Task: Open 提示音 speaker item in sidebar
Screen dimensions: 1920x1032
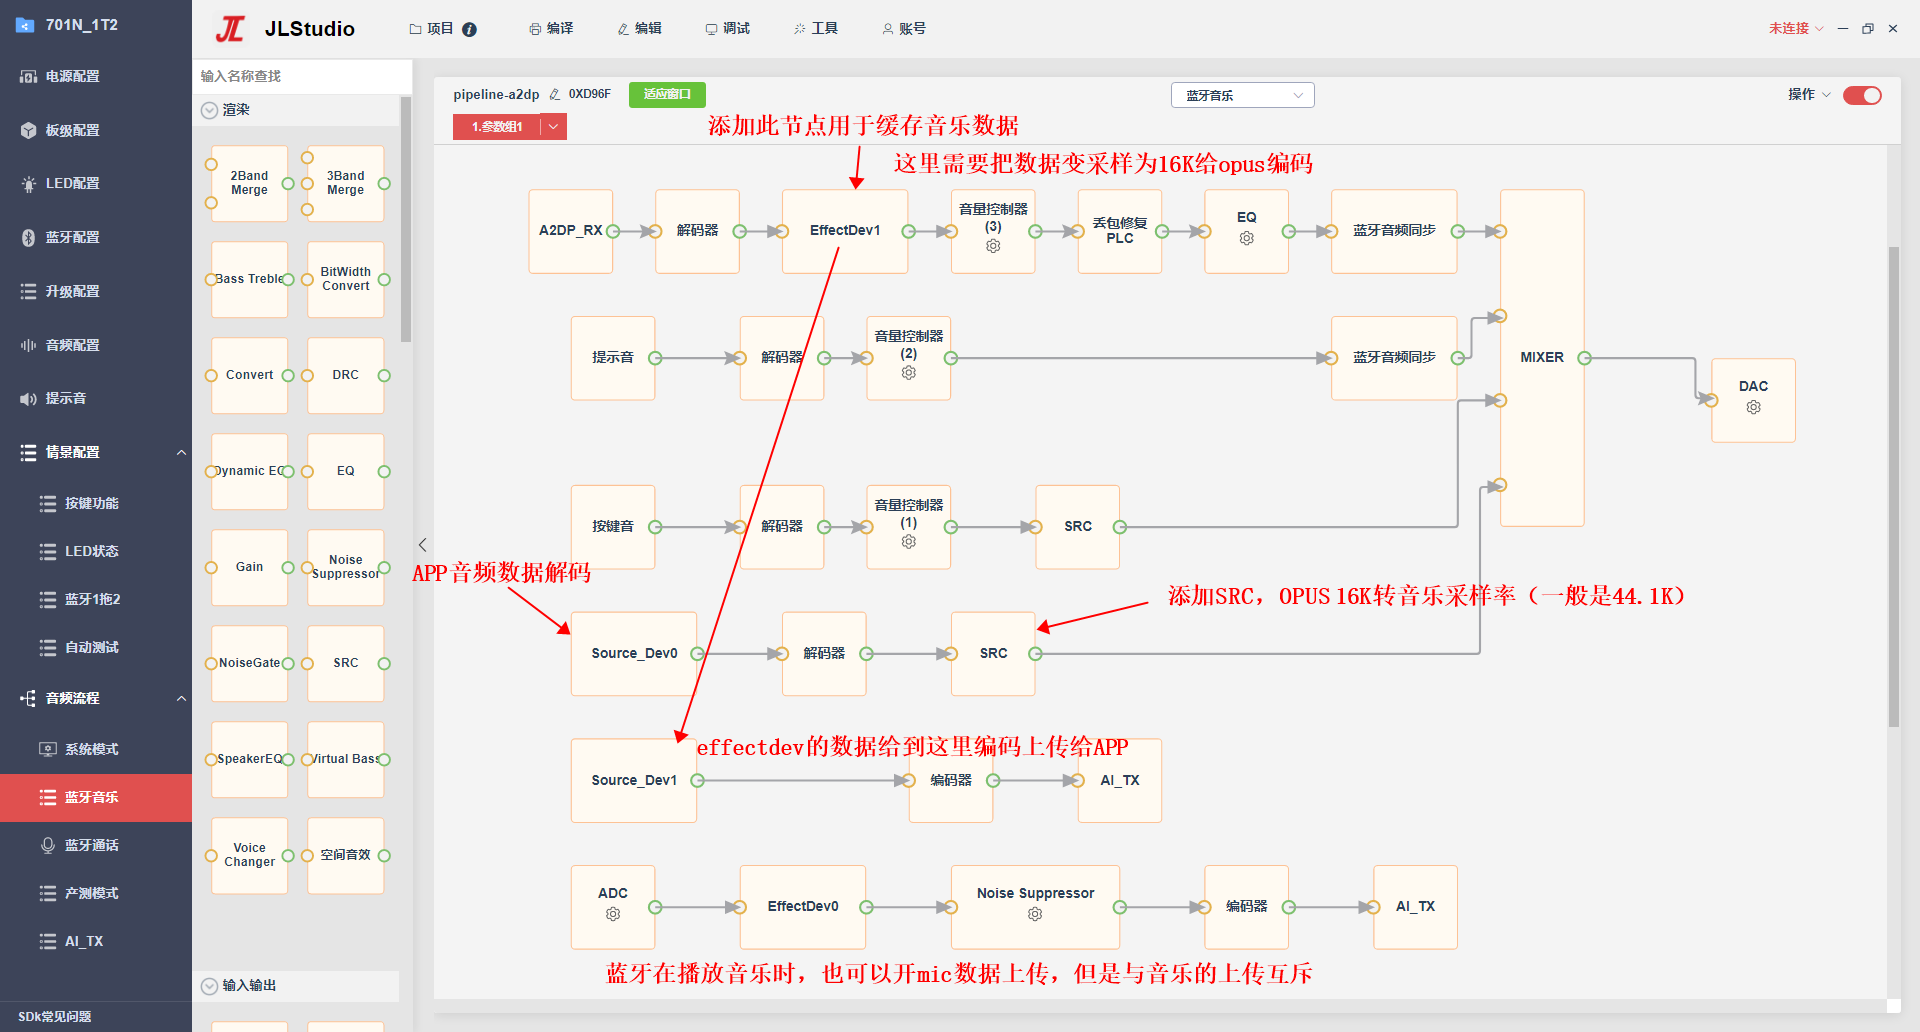Action: (96, 399)
